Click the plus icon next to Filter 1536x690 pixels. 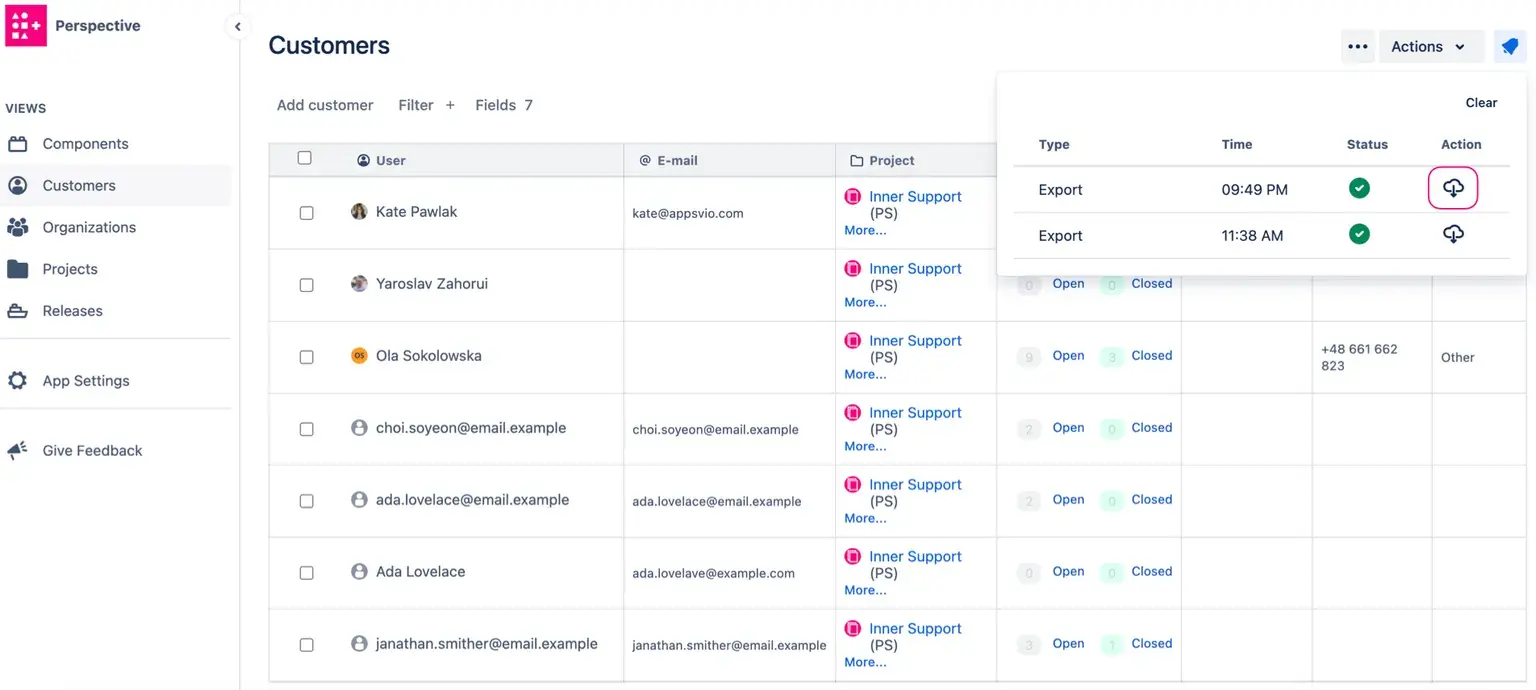(x=450, y=105)
